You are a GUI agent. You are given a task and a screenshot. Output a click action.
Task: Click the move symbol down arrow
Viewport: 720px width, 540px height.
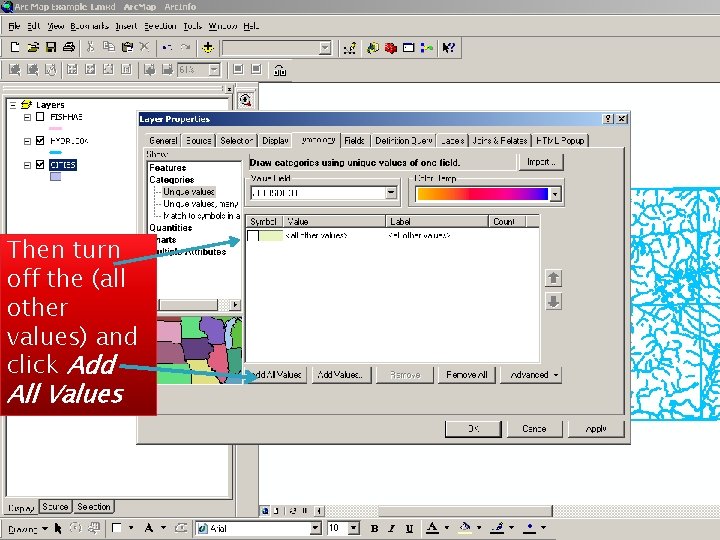click(x=553, y=302)
